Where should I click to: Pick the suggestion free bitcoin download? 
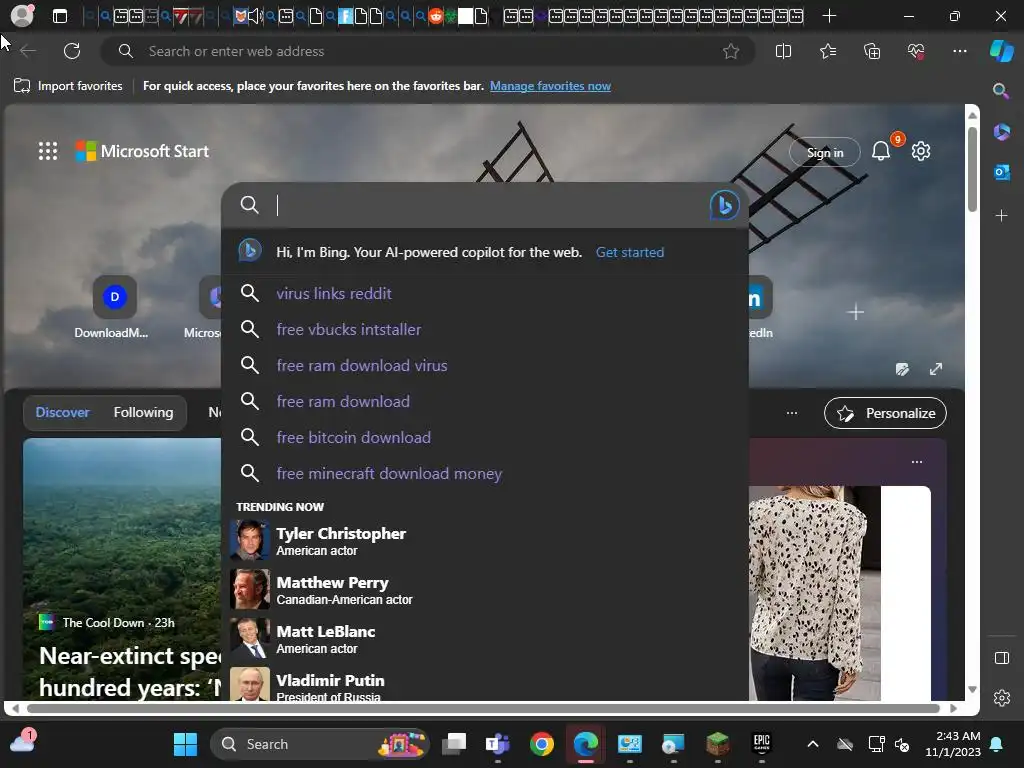coord(485,437)
